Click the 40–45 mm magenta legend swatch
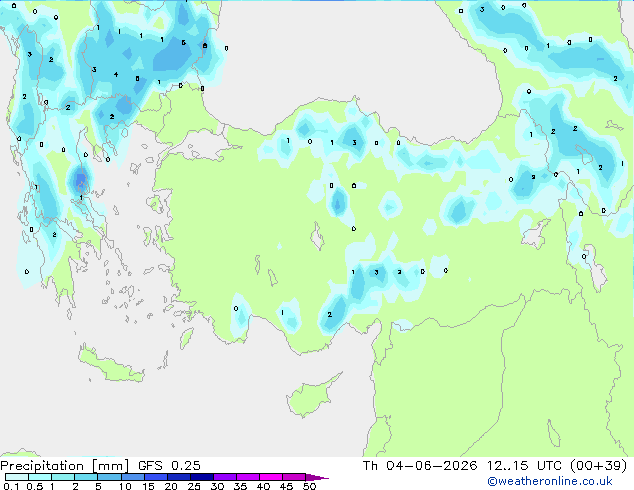This screenshot has height=490, width=634. pos(271,477)
